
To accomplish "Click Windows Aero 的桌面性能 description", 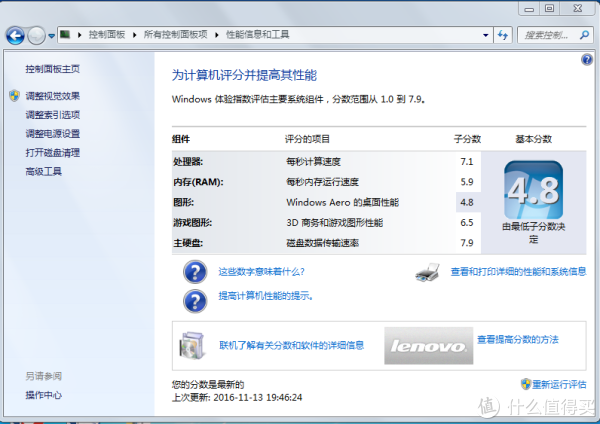I will coord(342,202).
